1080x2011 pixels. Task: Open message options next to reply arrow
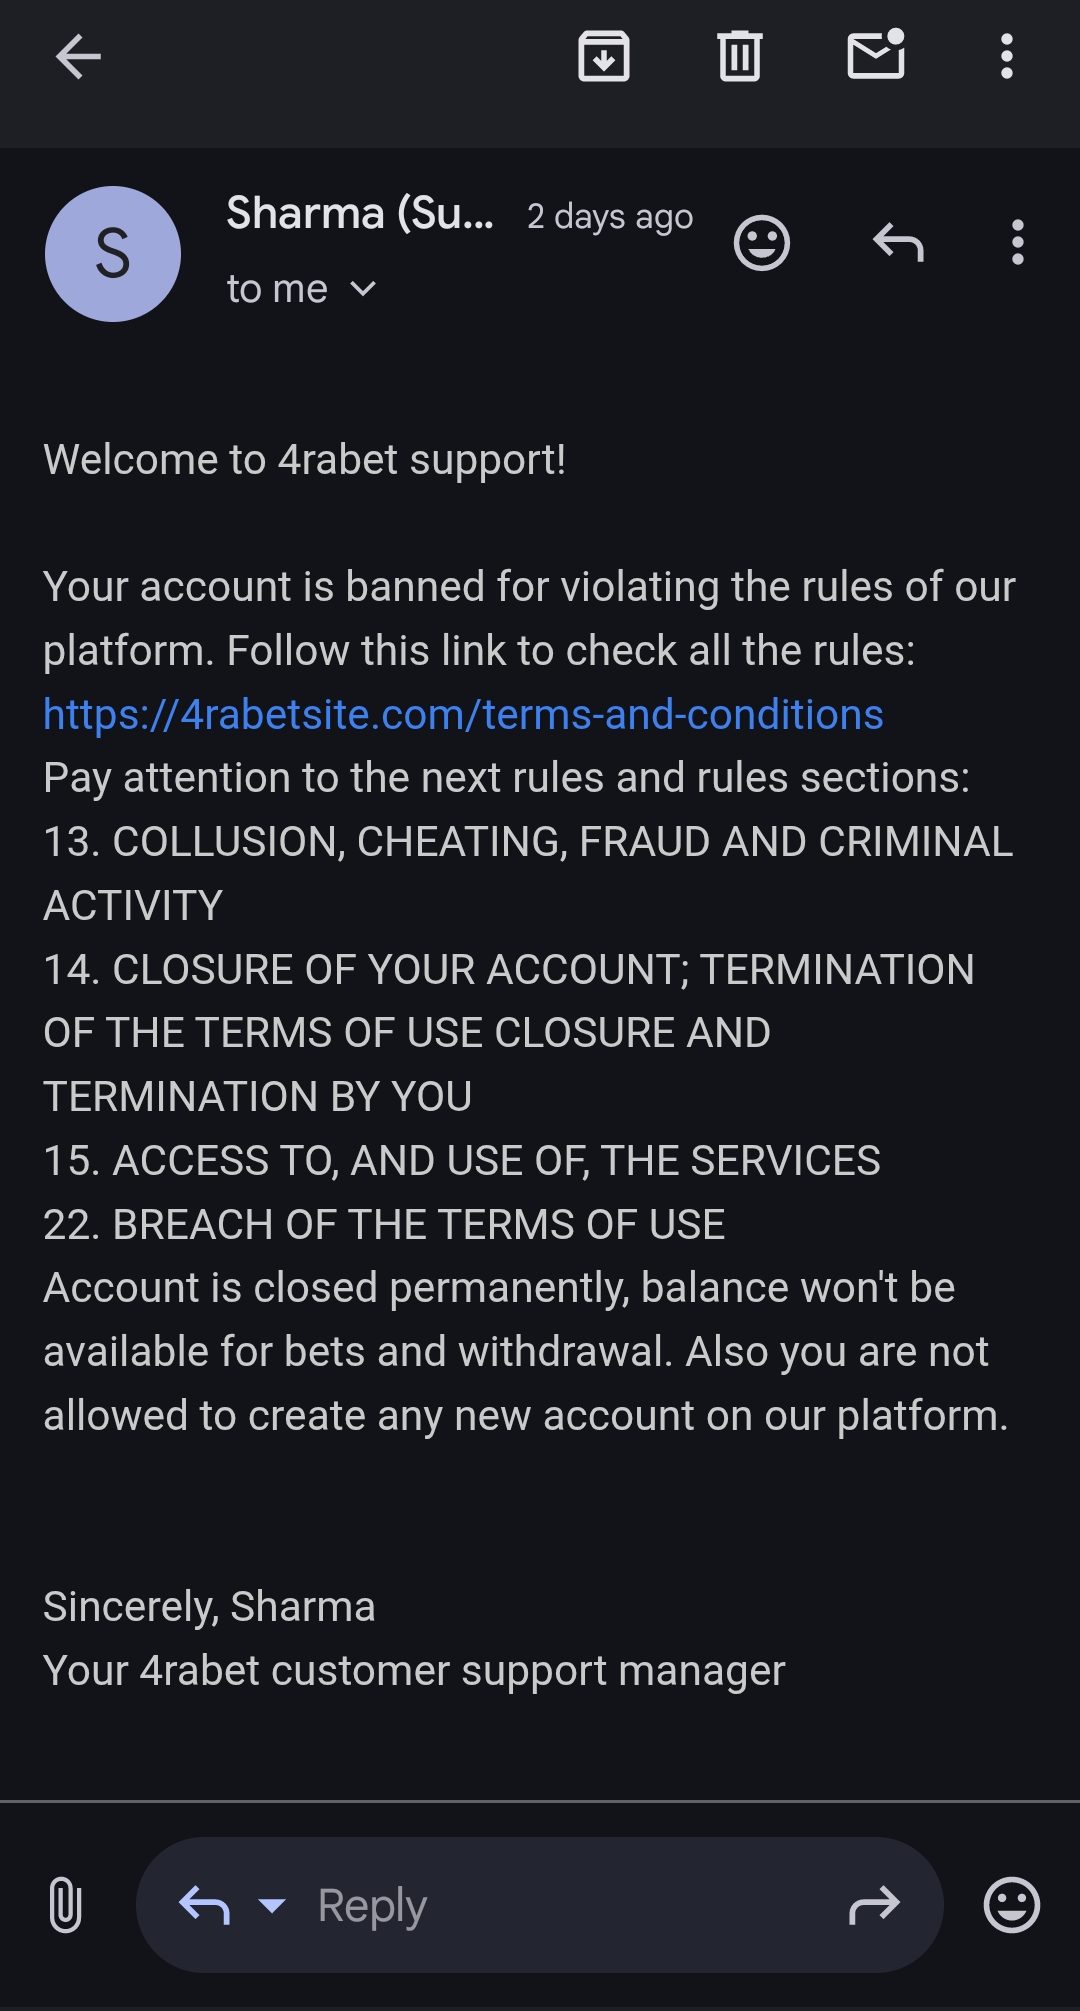[x=1018, y=243]
